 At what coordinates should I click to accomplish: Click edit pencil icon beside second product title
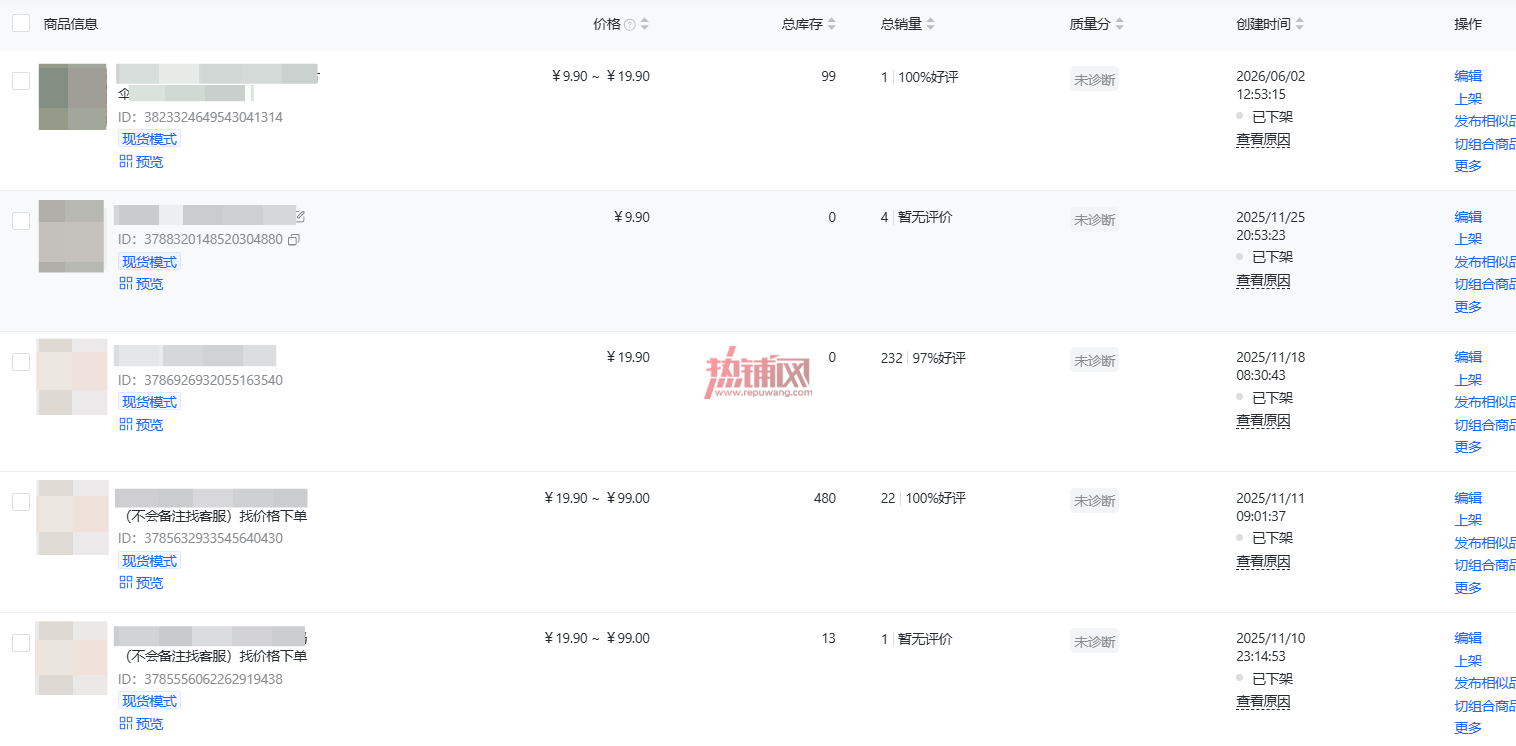click(x=300, y=215)
